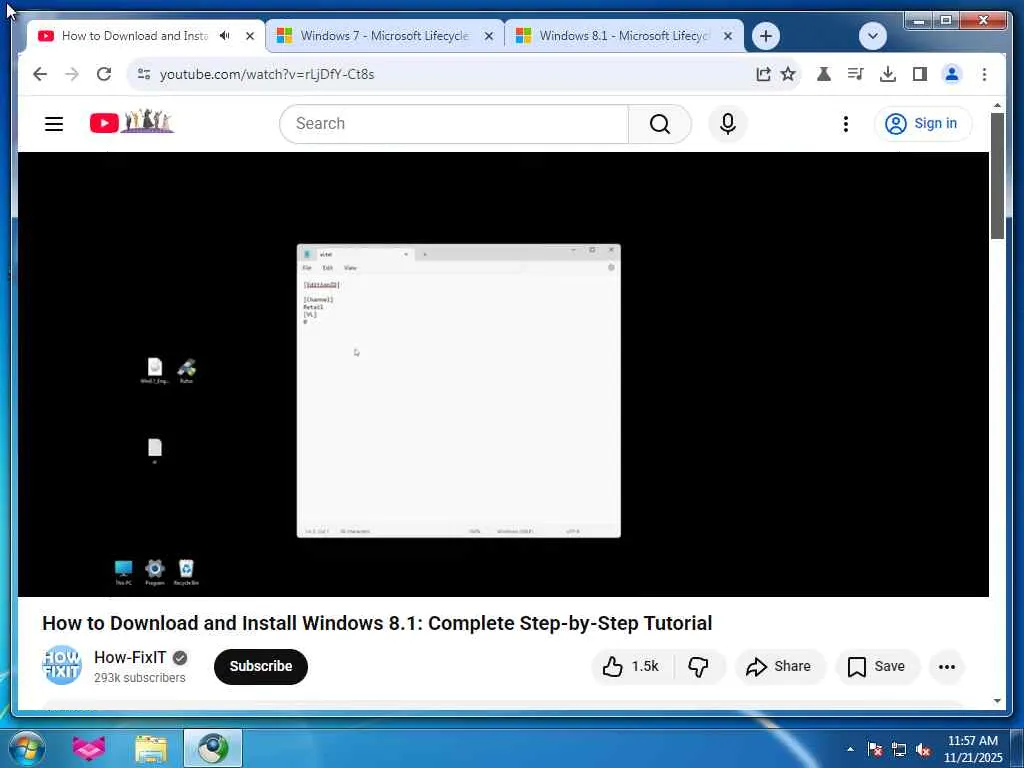This screenshot has height=768, width=1024.
Task: Open the taskbar clock 11:57 AM
Action: point(973,749)
